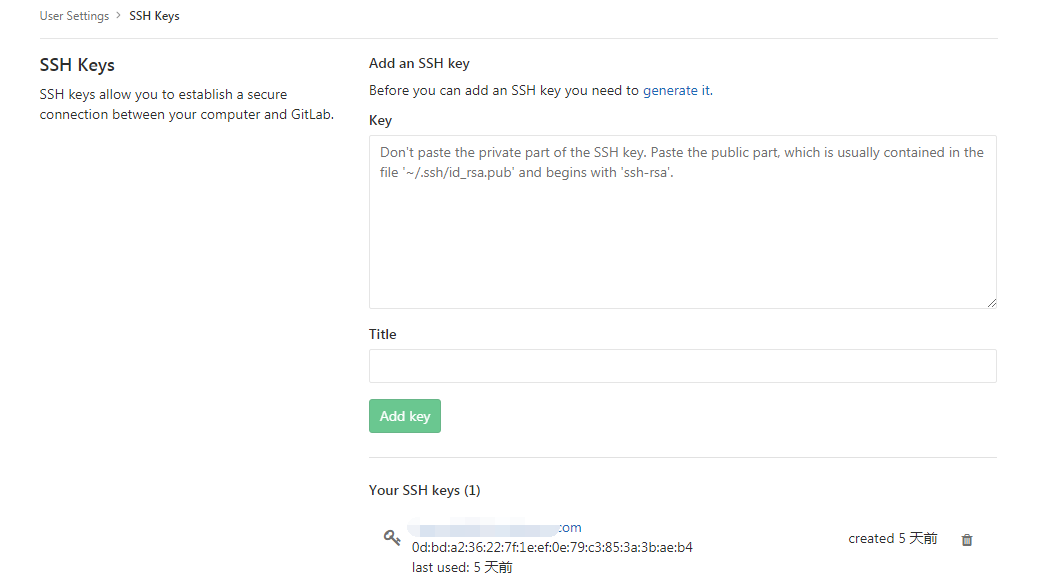Viewport: 1050px width, 581px height.
Task: Select the SSH Keys breadcrumb item
Action: (154, 15)
